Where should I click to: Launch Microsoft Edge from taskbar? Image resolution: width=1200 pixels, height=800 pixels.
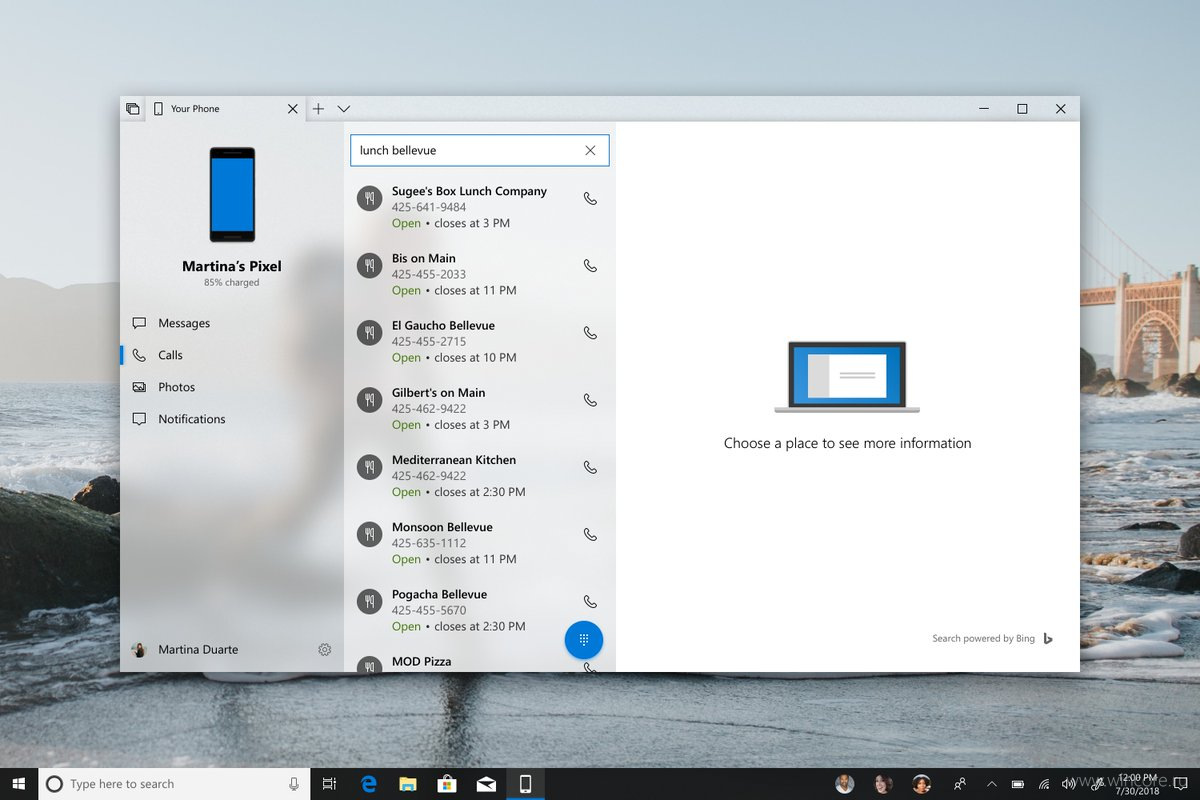tap(369, 784)
